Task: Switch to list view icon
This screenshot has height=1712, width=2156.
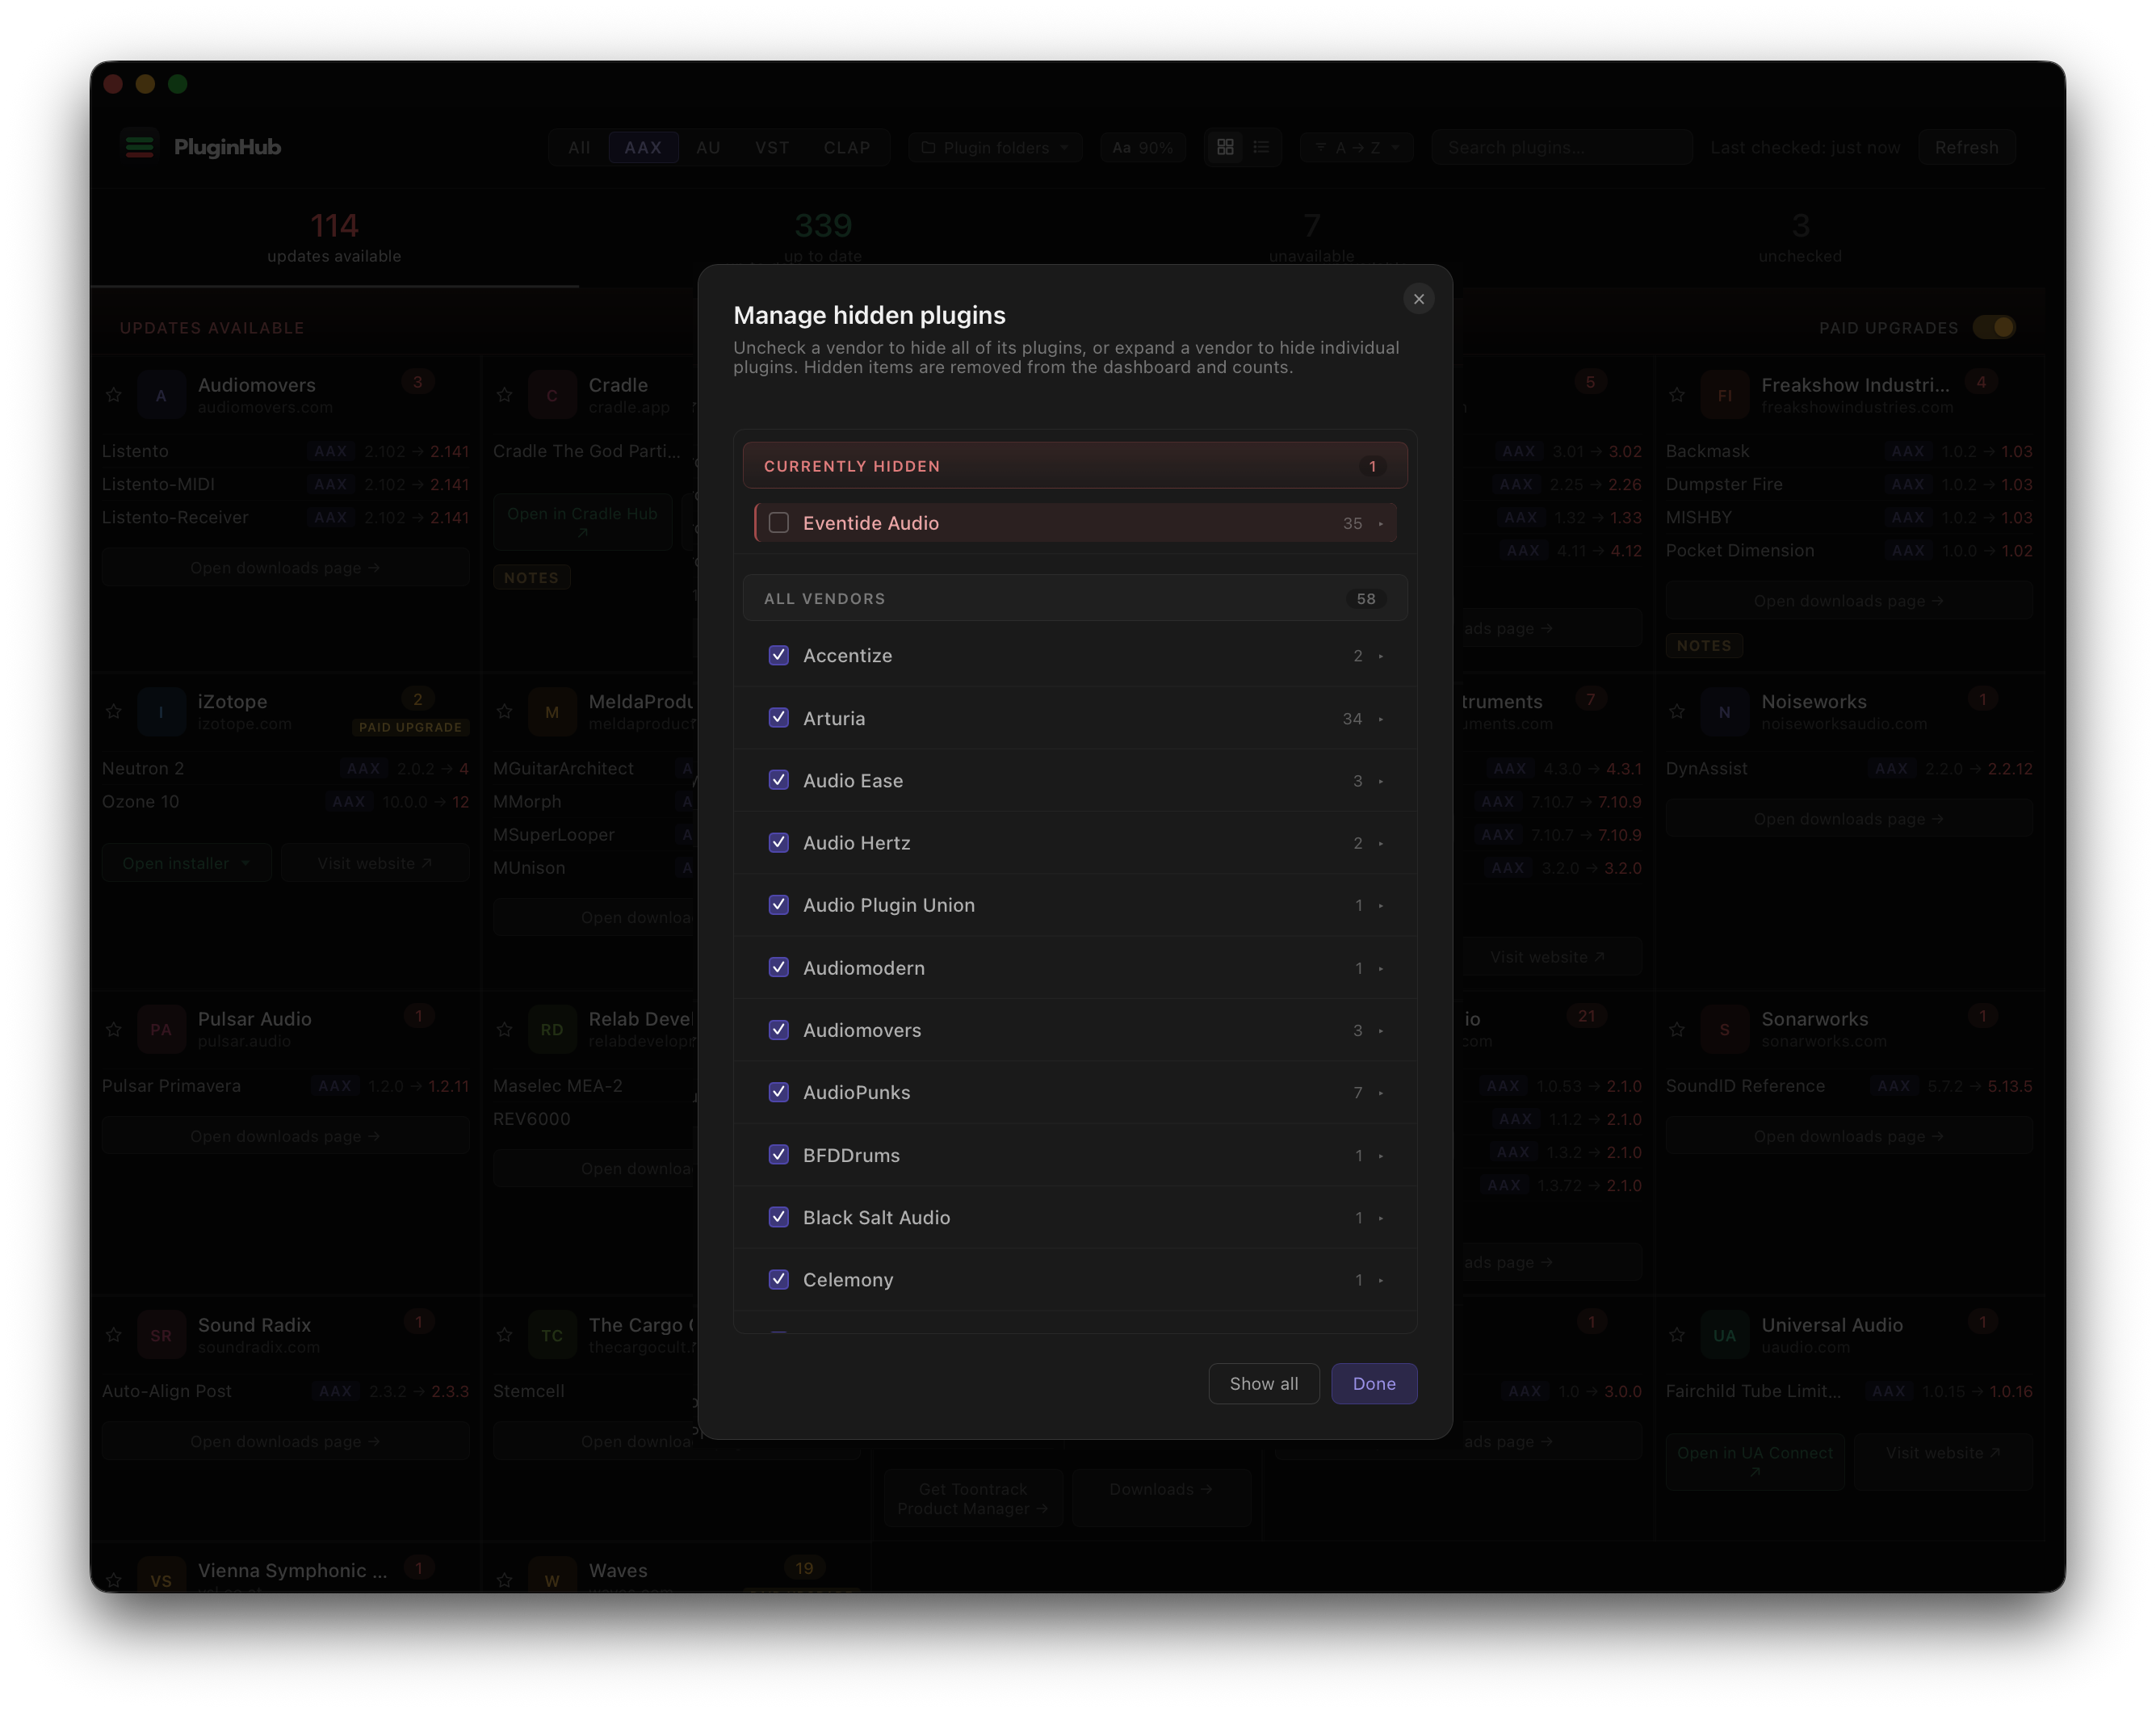Action: pos(1261,147)
